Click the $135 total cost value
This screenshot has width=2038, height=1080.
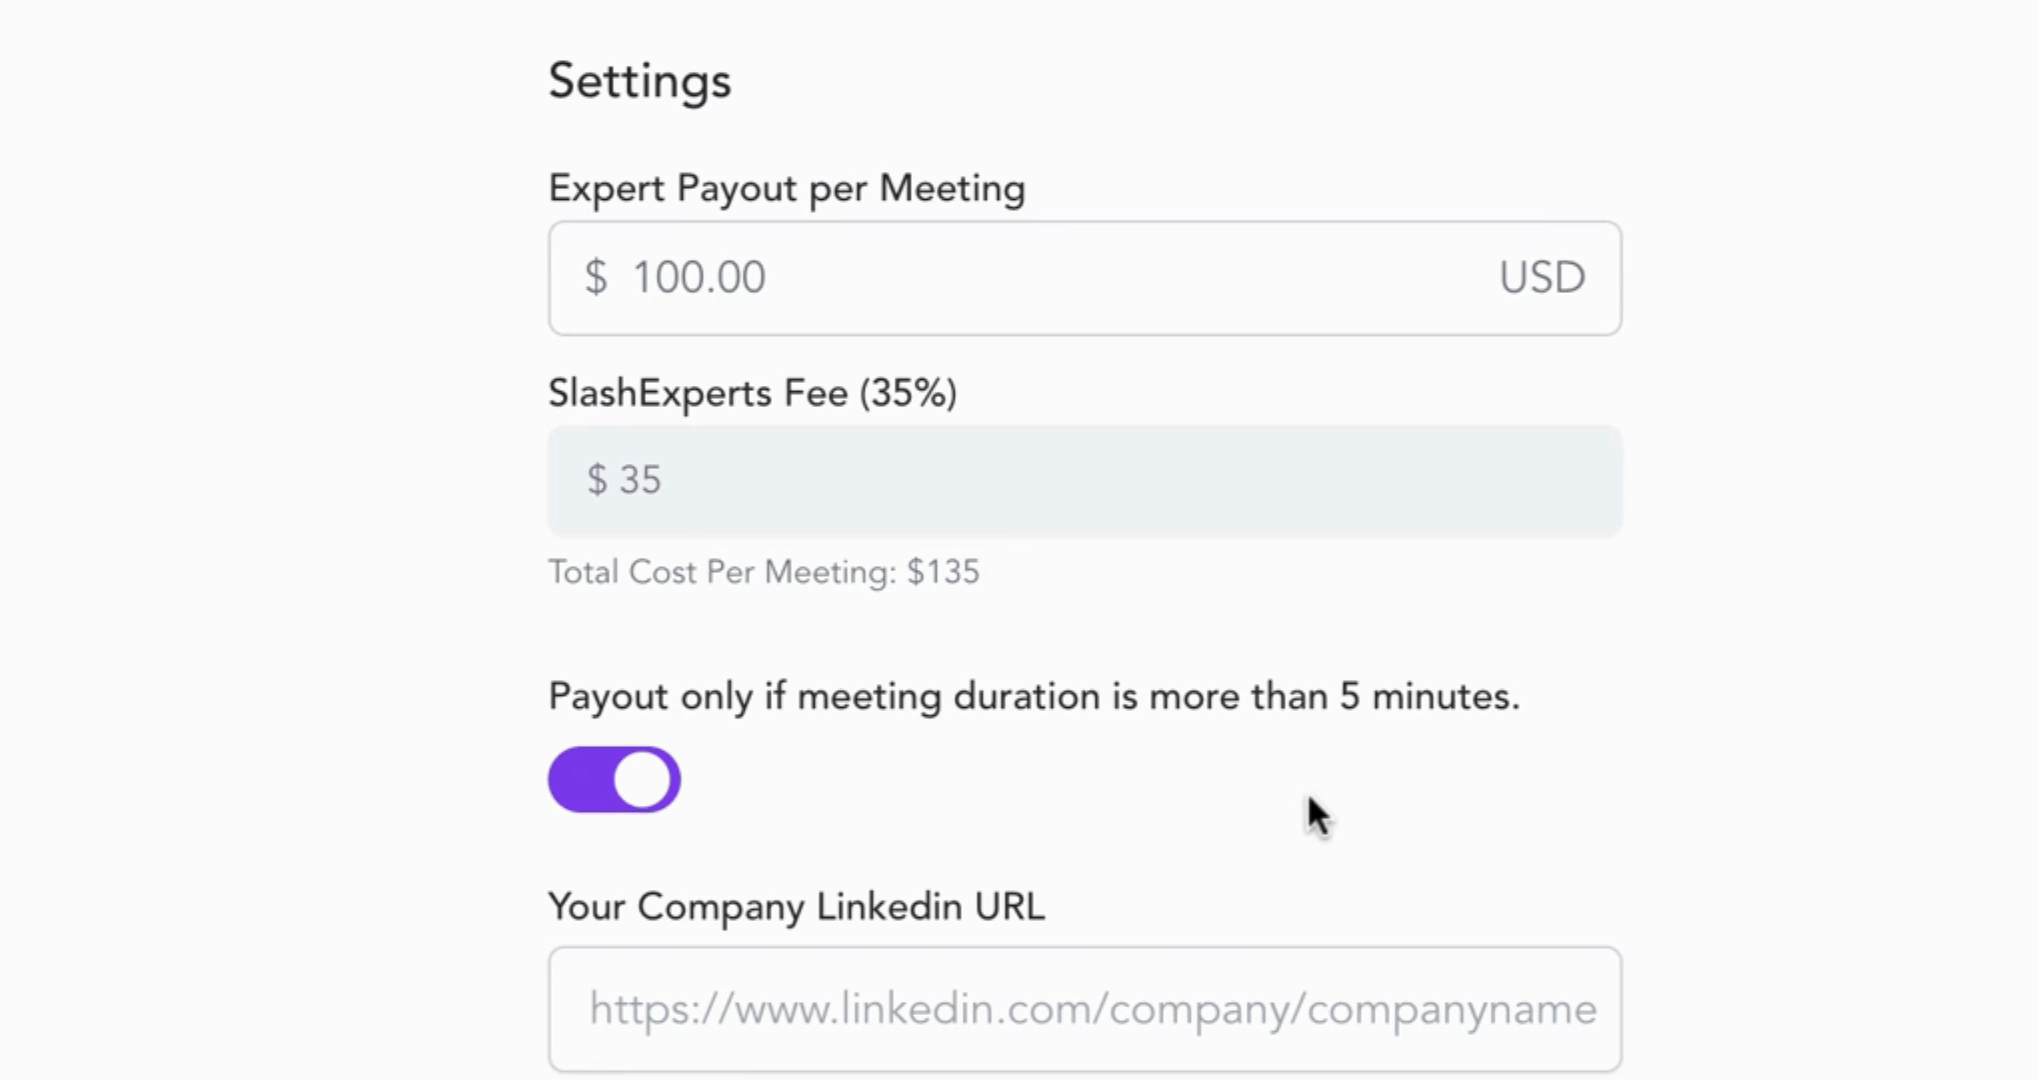pos(943,572)
